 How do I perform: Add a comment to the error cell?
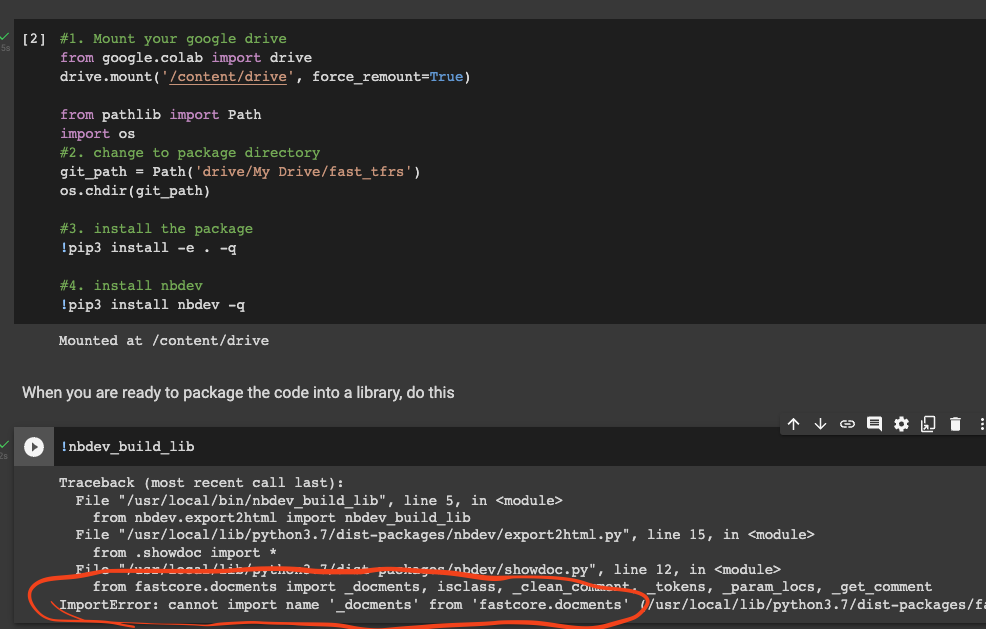coord(873,423)
